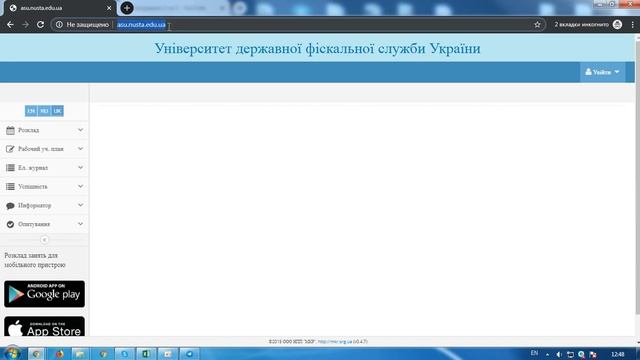640x360 pixels.
Task: Click the calendar icon beside Розклад
Action: click(10, 130)
